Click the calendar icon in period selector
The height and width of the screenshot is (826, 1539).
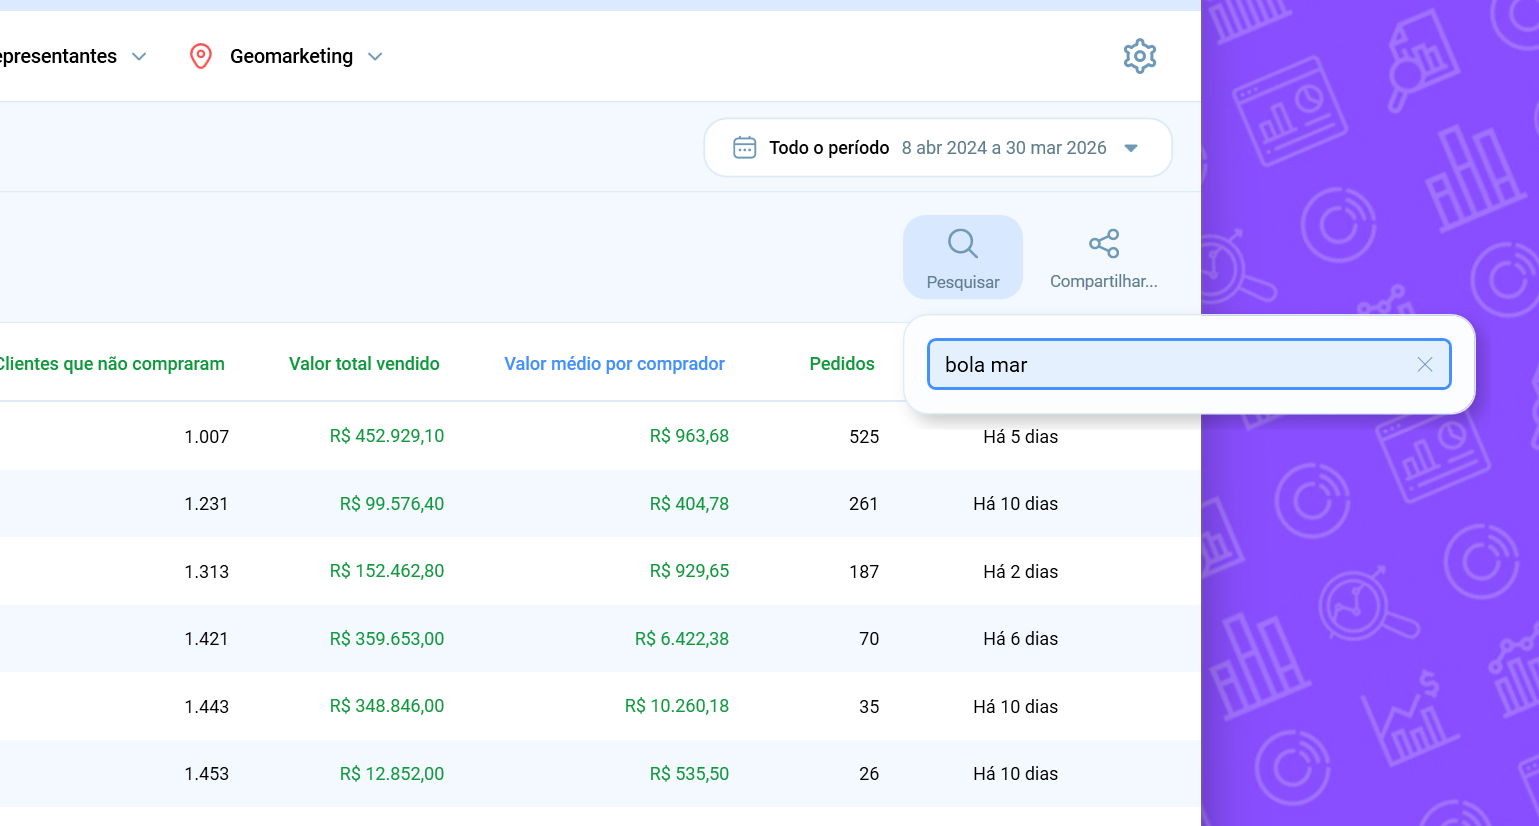coord(745,148)
